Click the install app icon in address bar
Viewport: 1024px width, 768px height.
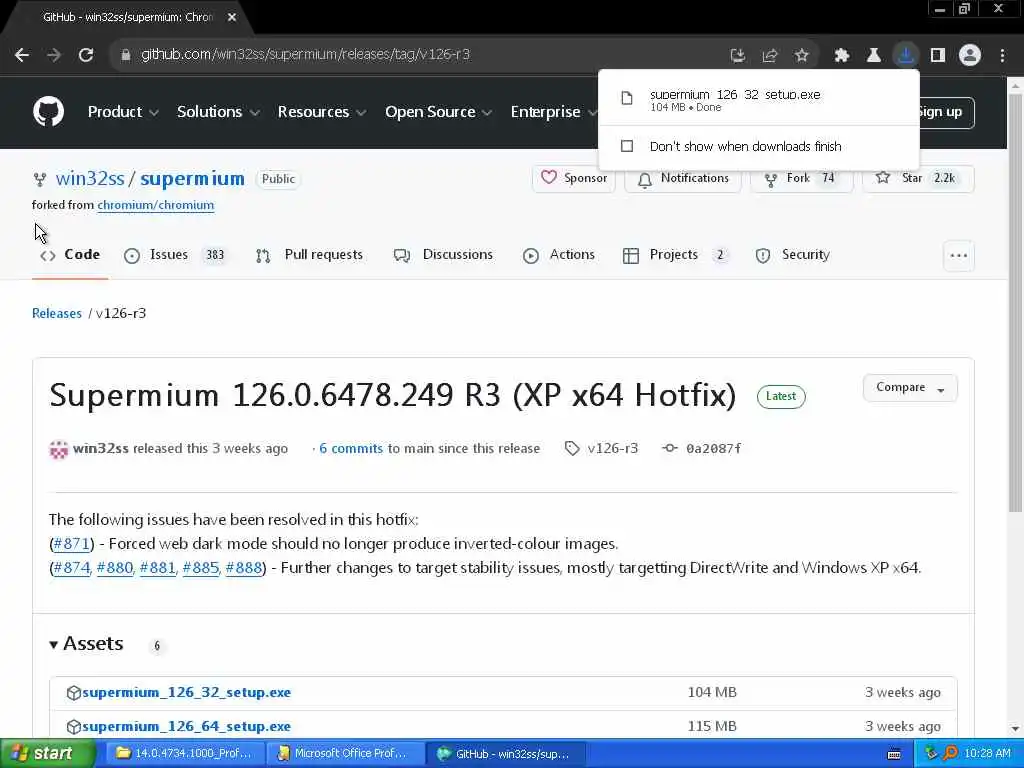[737, 56]
